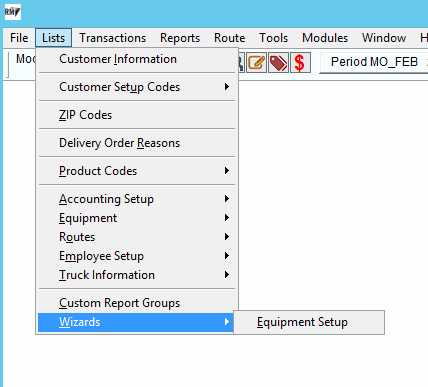Expand the Equipment submenu

pos(137,218)
